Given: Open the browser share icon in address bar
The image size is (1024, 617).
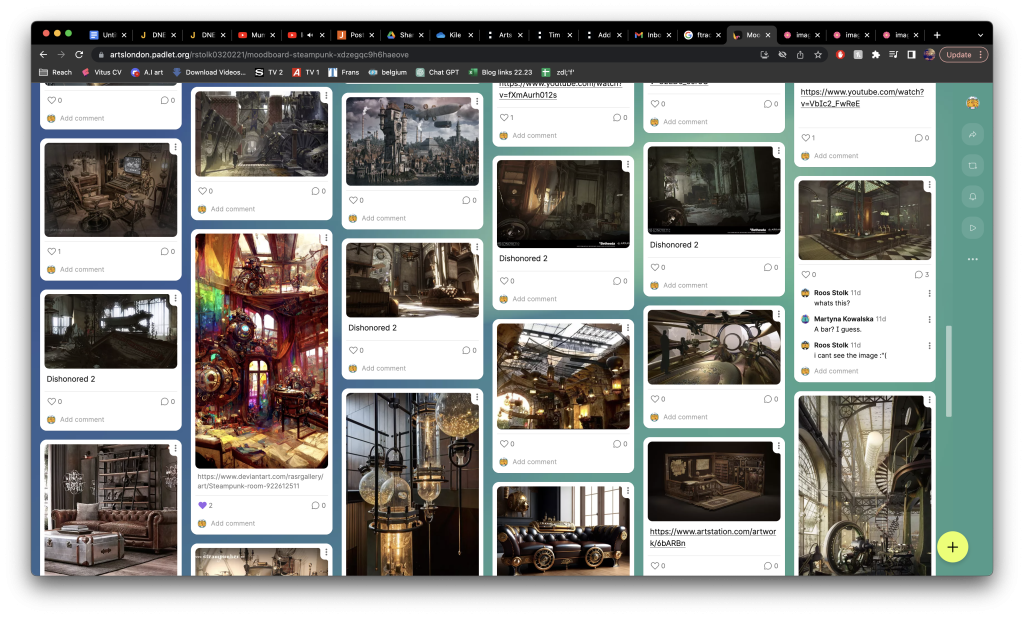Looking at the screenshot, I should point(800,55).
